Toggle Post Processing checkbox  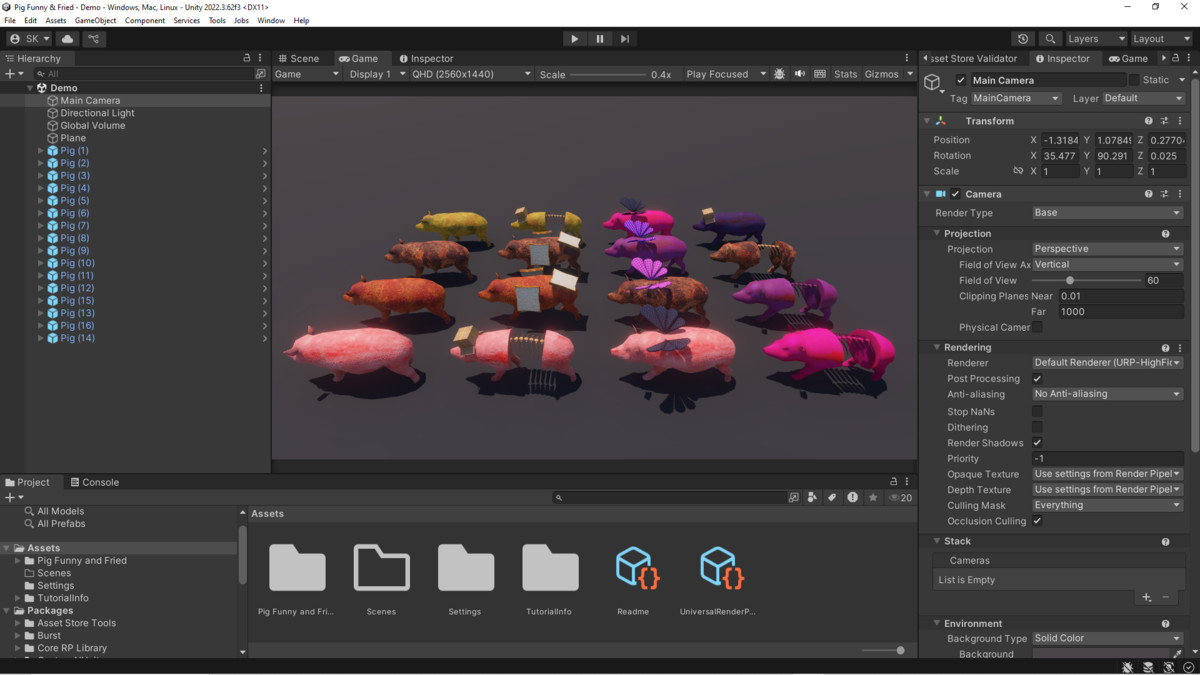click(x=1038, y=379)
